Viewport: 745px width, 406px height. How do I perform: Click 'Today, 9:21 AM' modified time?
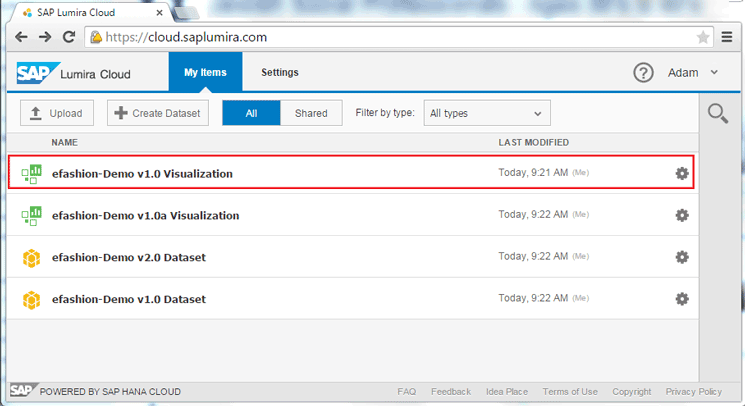533,172
